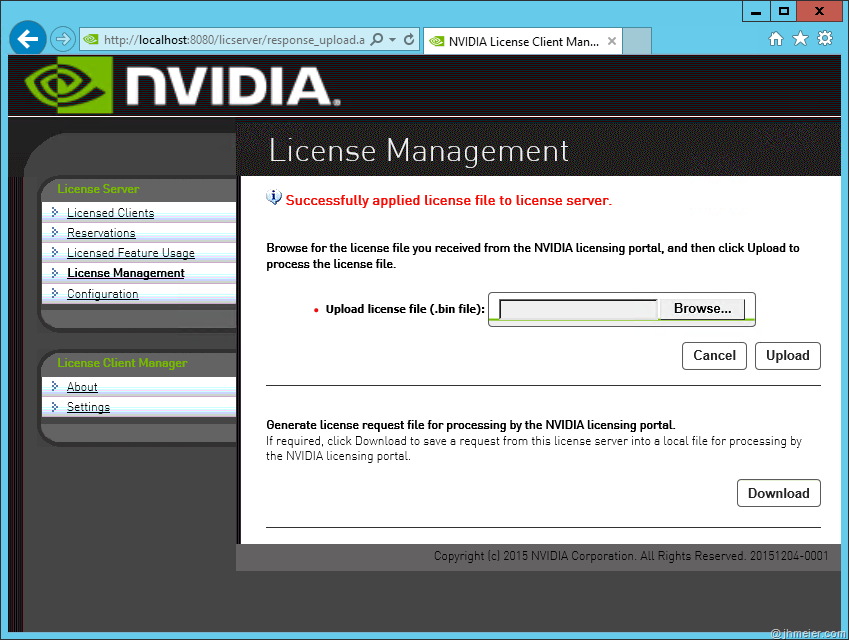Click the info icon beside success message
The width and height of the screenshot is (849, 640).
(273, 198)
